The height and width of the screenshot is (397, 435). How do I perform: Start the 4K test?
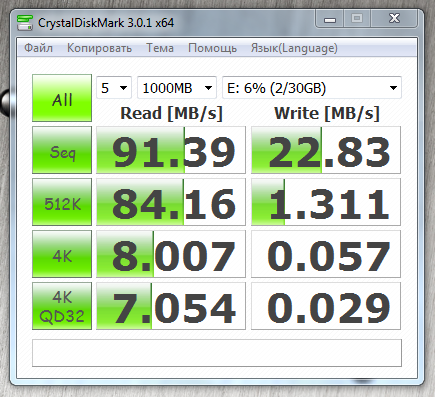tap(62, 254)
